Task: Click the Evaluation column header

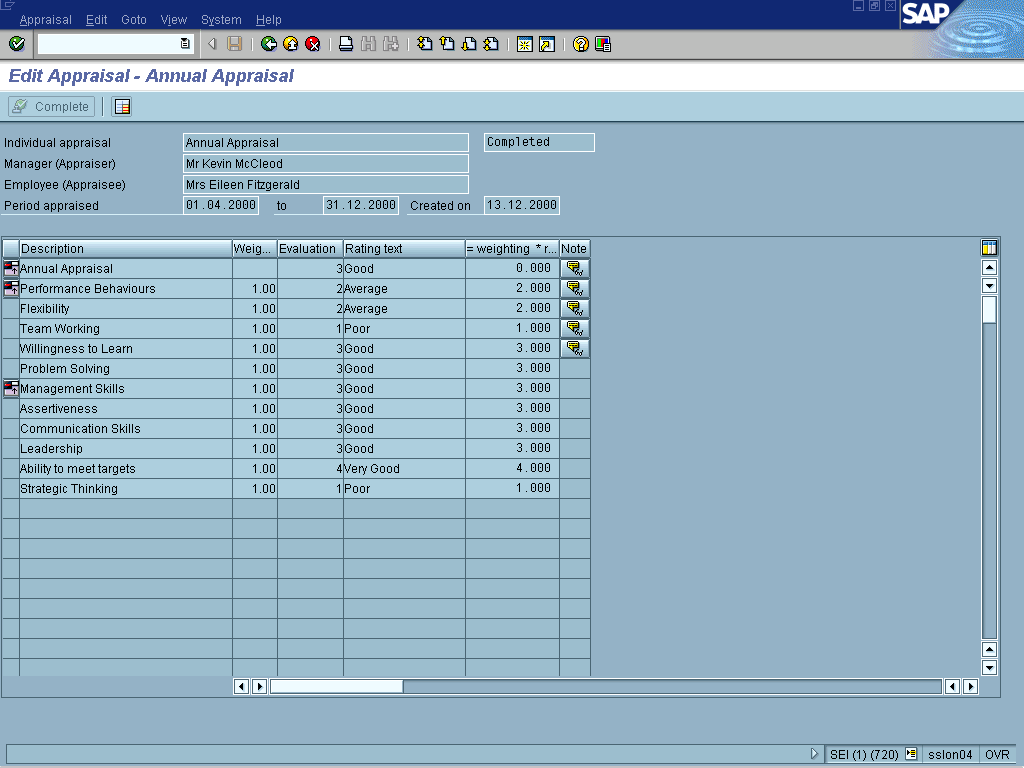Action: pyautogui.click(x=310, y=249)
